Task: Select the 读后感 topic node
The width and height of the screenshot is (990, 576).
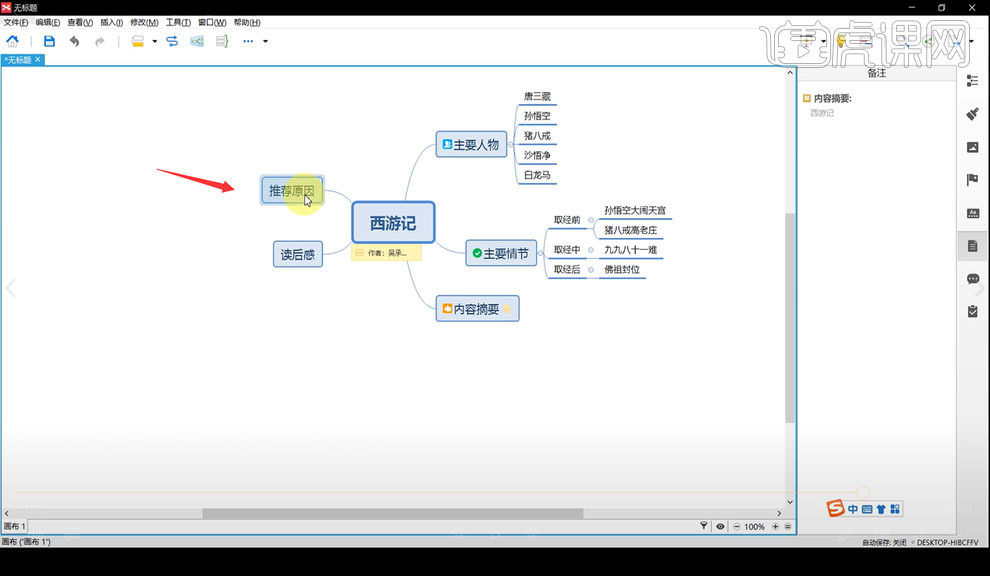Action: [x=298, y=254]
